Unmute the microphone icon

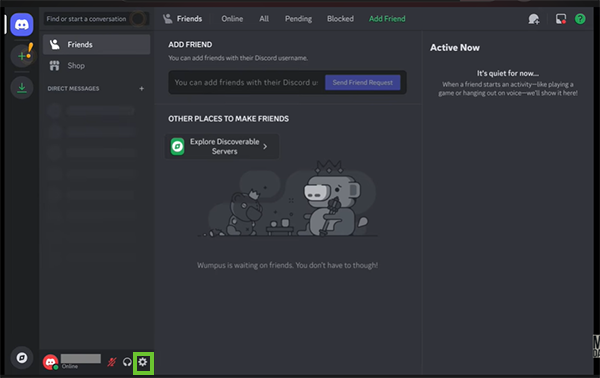point(112,362)
